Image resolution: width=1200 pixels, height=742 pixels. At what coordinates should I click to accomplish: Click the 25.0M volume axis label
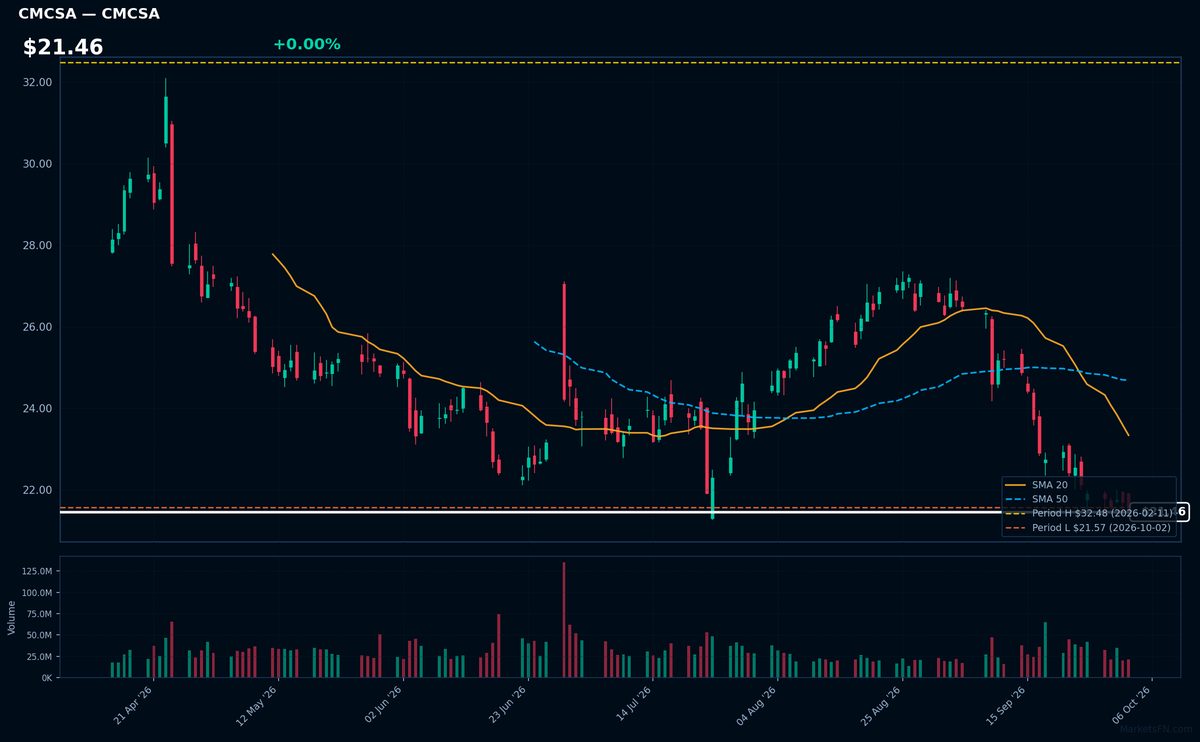(x=40, y=657)
